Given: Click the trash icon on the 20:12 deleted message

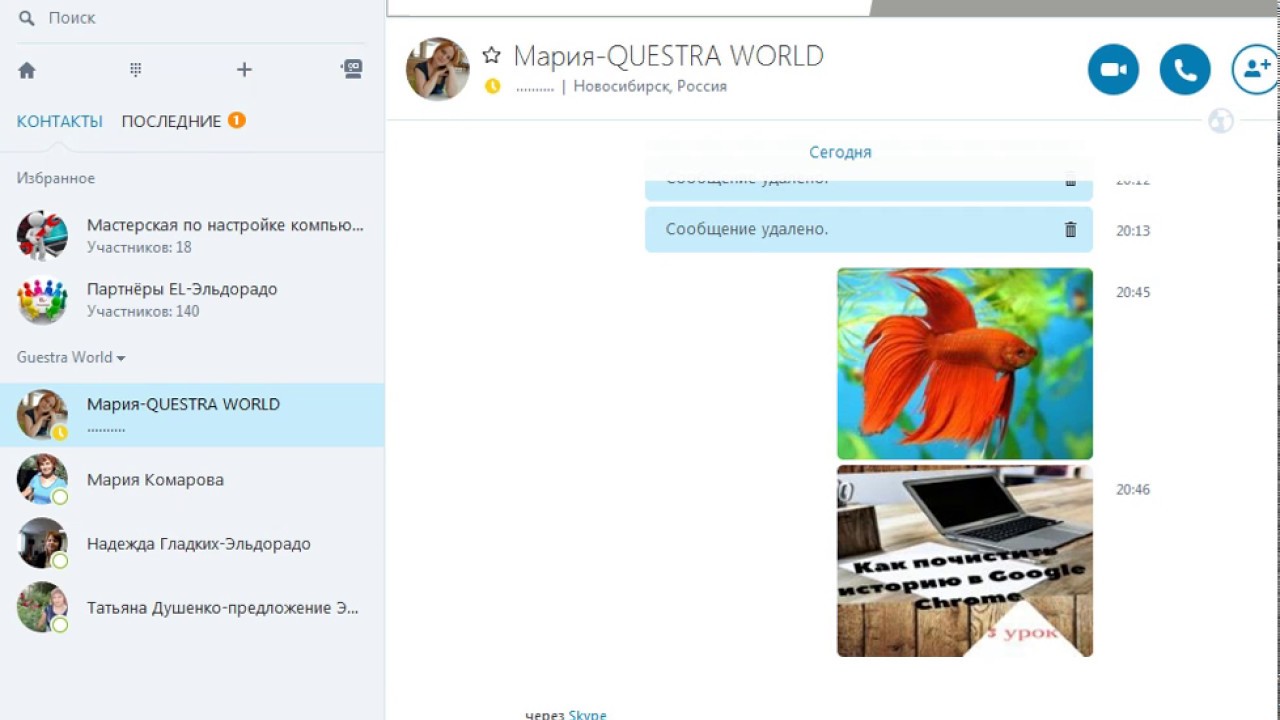Looking at the screenshot, I should pos(1070,181).
